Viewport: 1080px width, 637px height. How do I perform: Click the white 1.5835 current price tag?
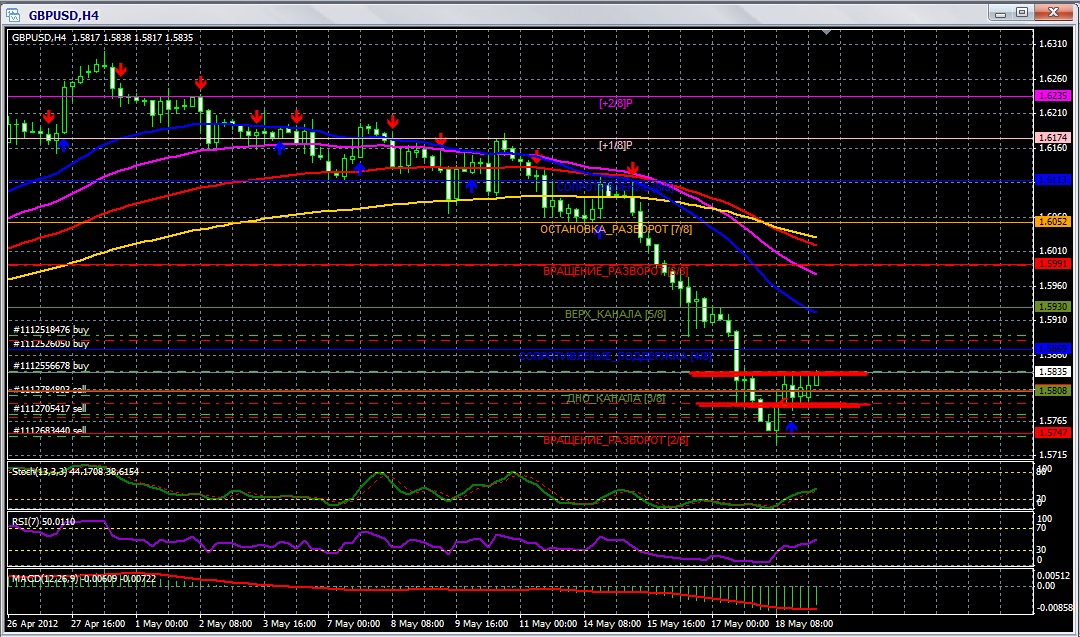click(x=1052, y=371)
